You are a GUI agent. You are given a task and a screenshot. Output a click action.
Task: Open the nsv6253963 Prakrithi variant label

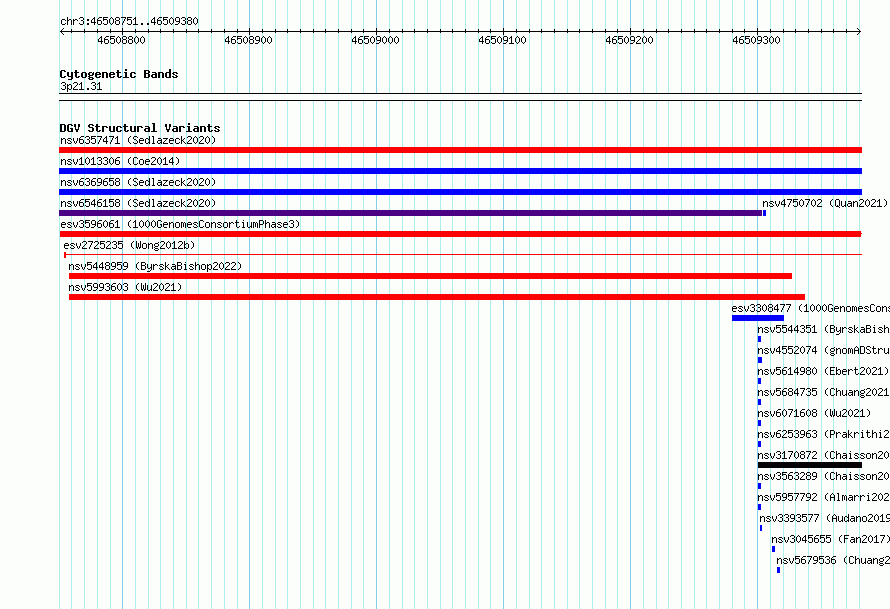click(824, 434)
